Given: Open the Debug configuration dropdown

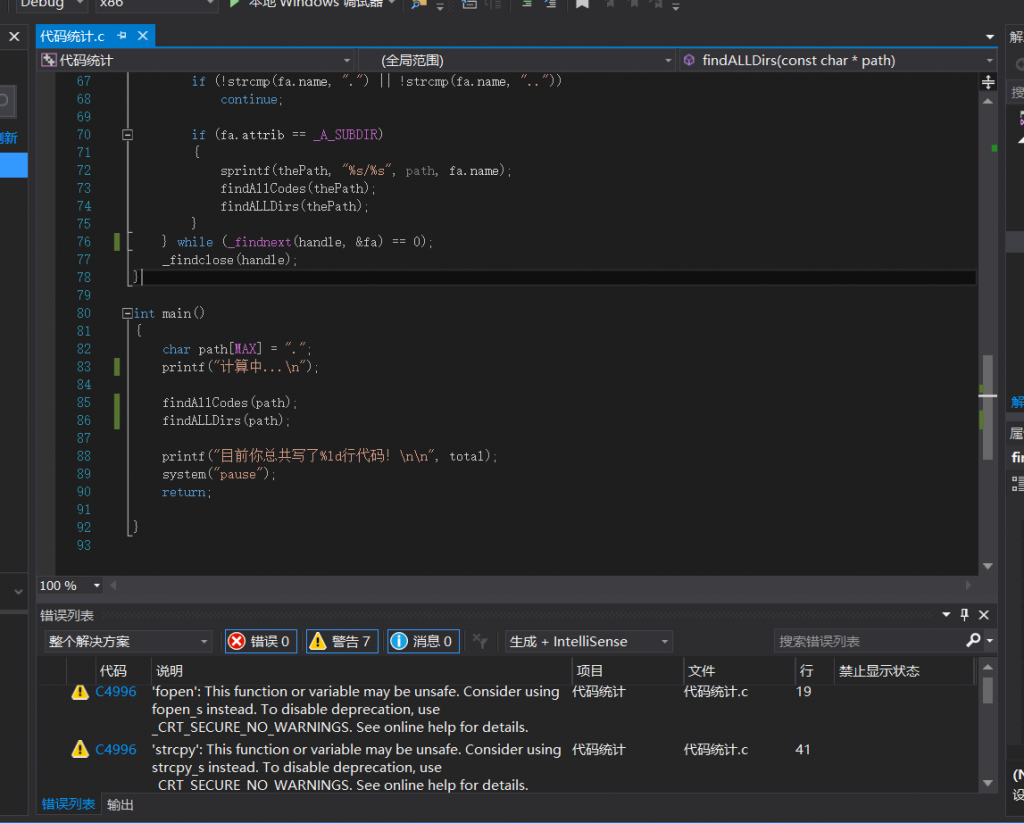Looking at the screenshot, I should pyautogui.click(x=52, y=4).
